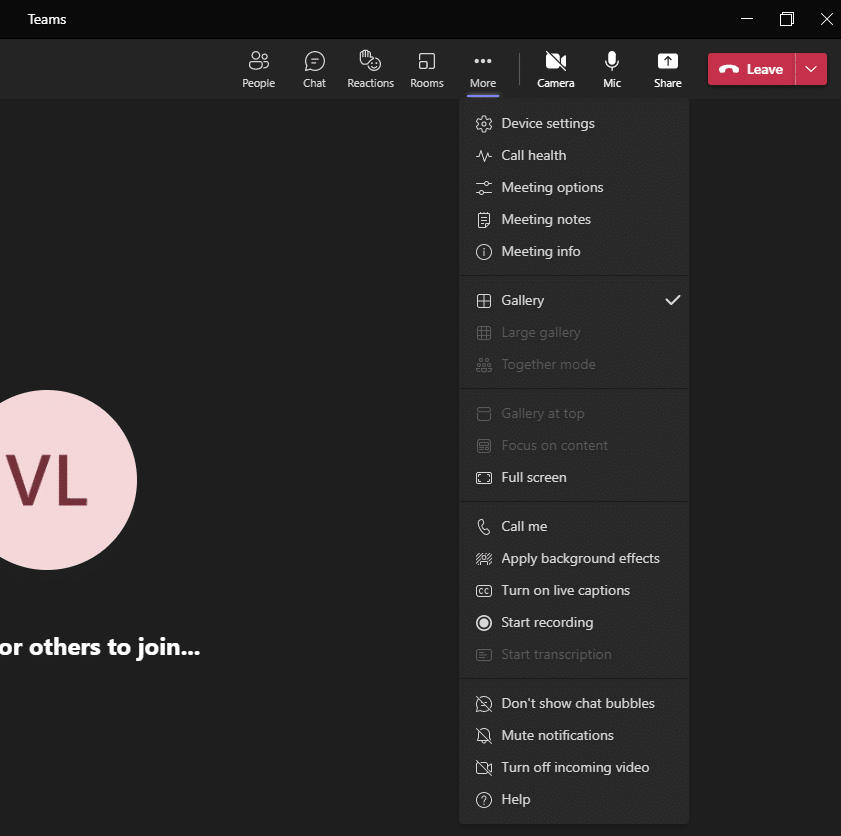Open breakout Rooms
This screenshot has width=841, height=836.
coord(426,68)
